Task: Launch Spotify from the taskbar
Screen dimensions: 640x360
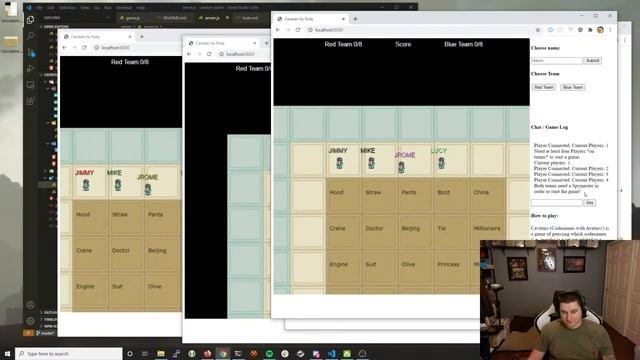Action: pyautogui.click(x=269, y=353)
